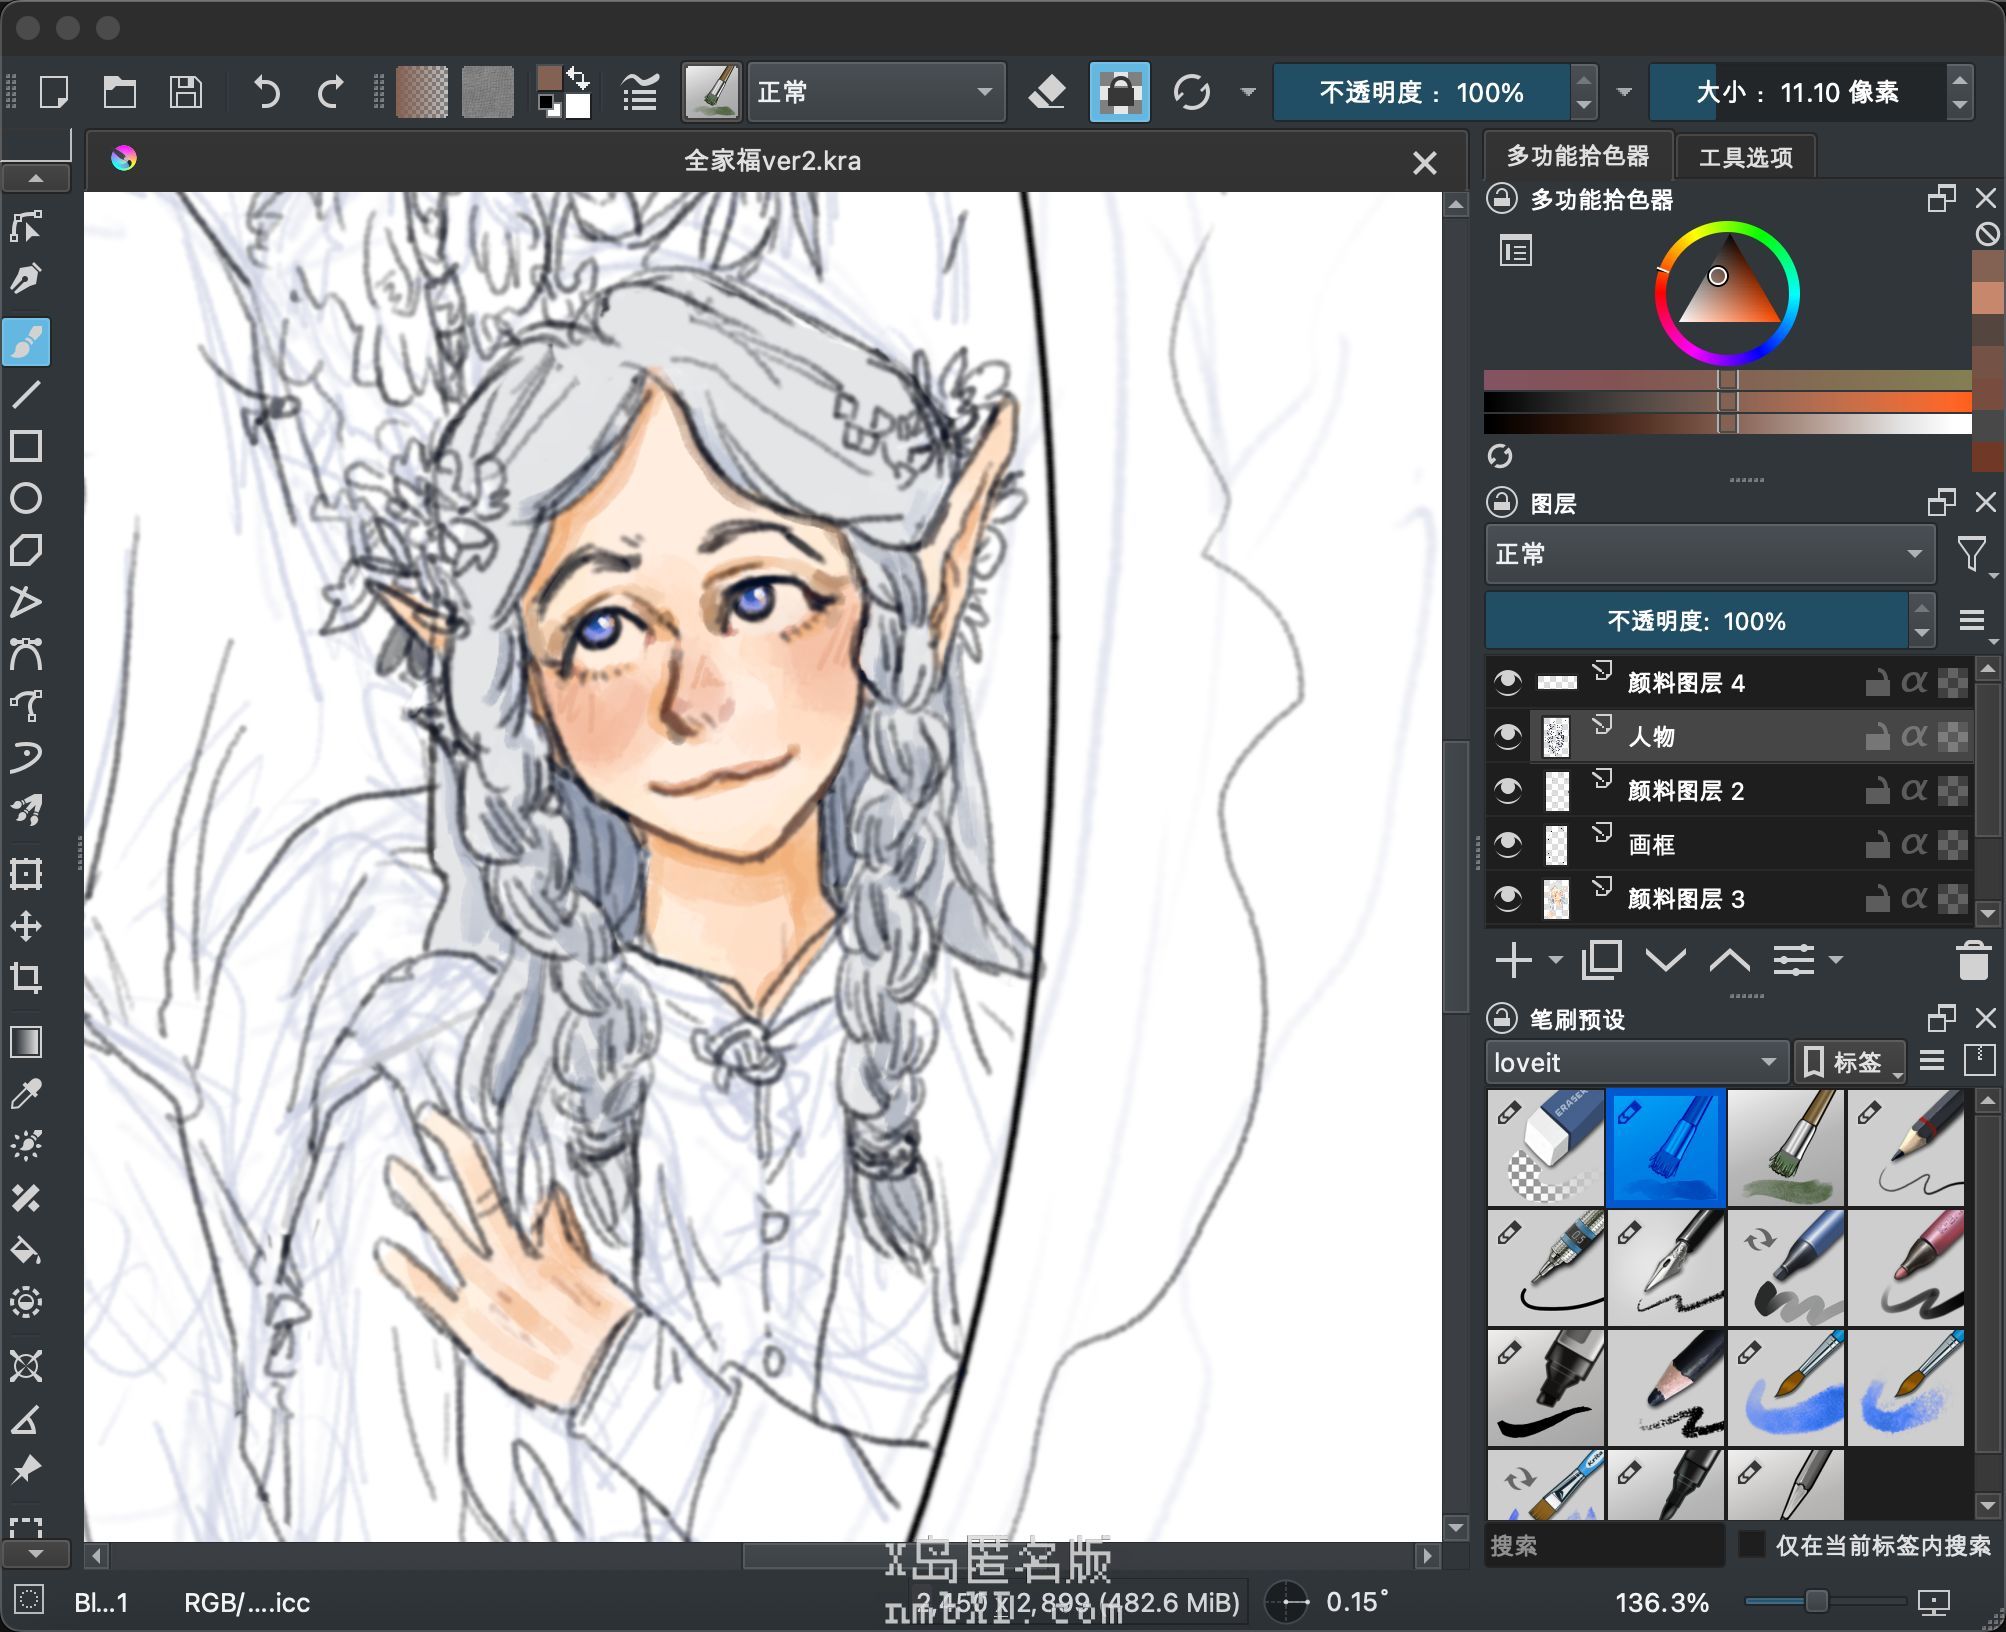Select the crop tool

[26, 977]
